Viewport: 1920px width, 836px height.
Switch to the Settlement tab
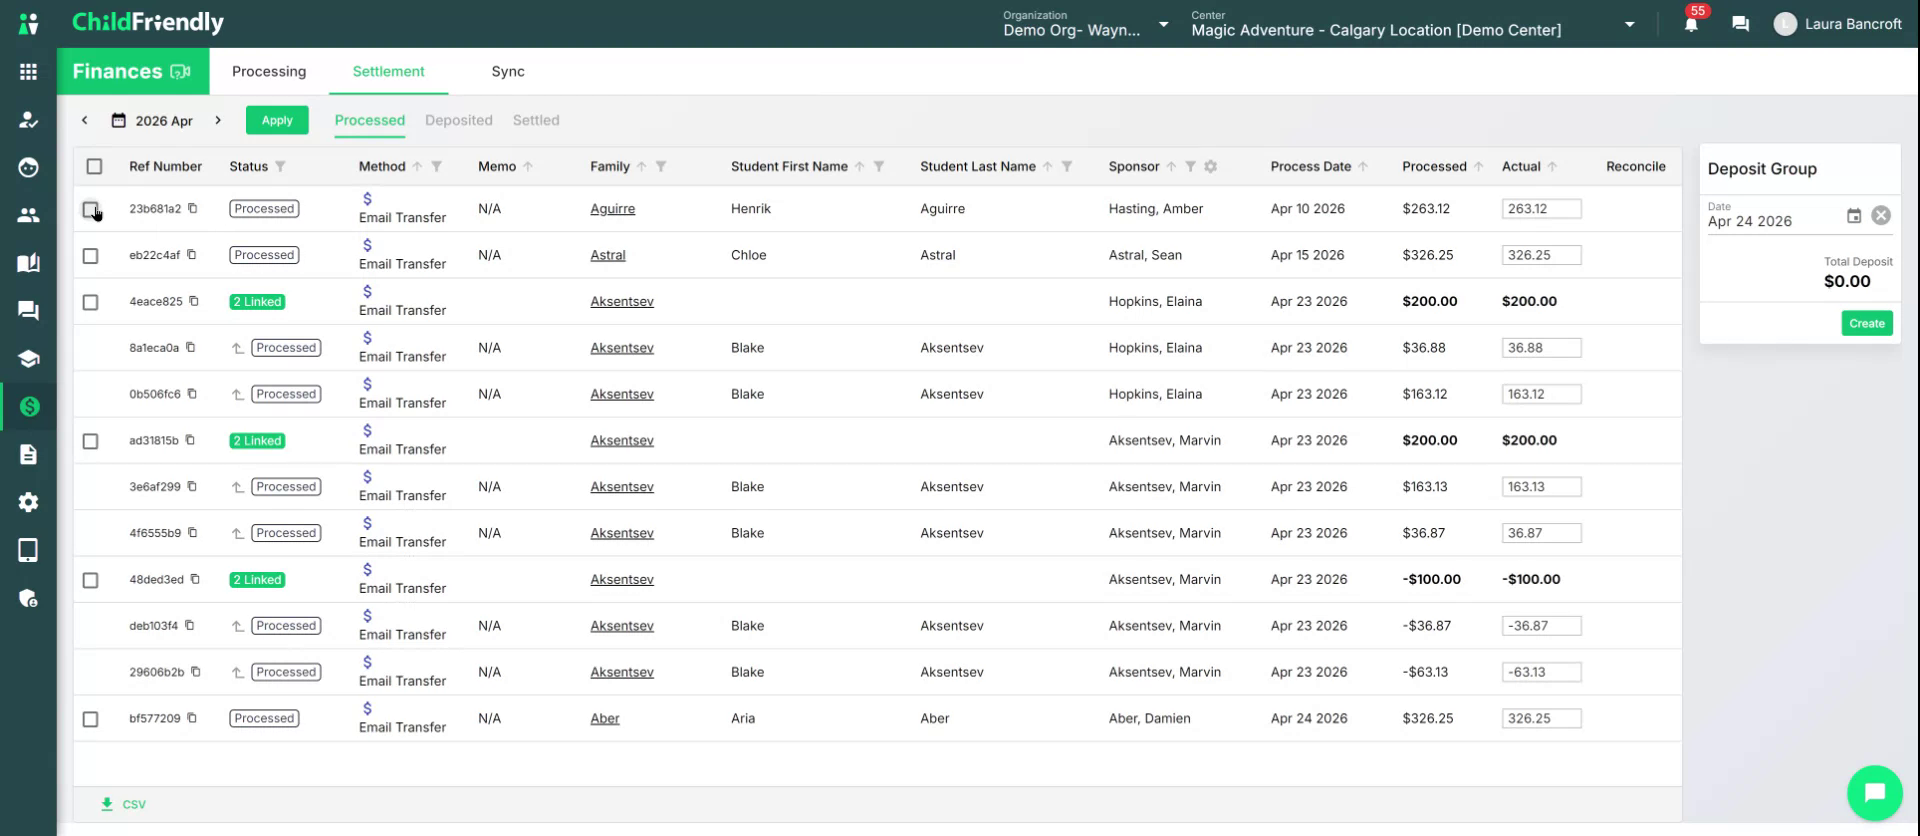tap(388, 71)
